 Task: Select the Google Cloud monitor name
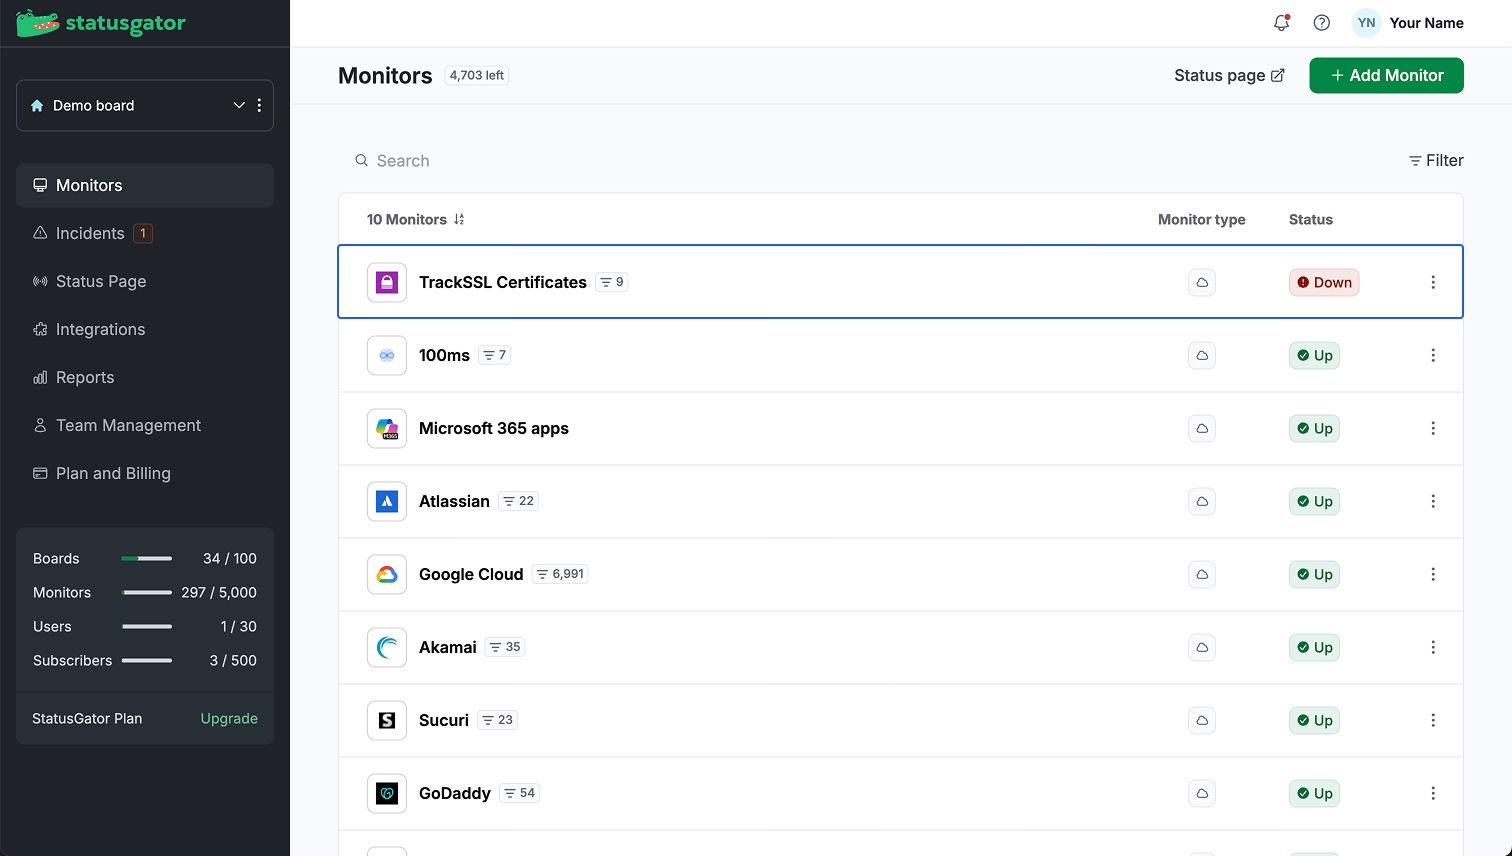click(x=471, y=574)
